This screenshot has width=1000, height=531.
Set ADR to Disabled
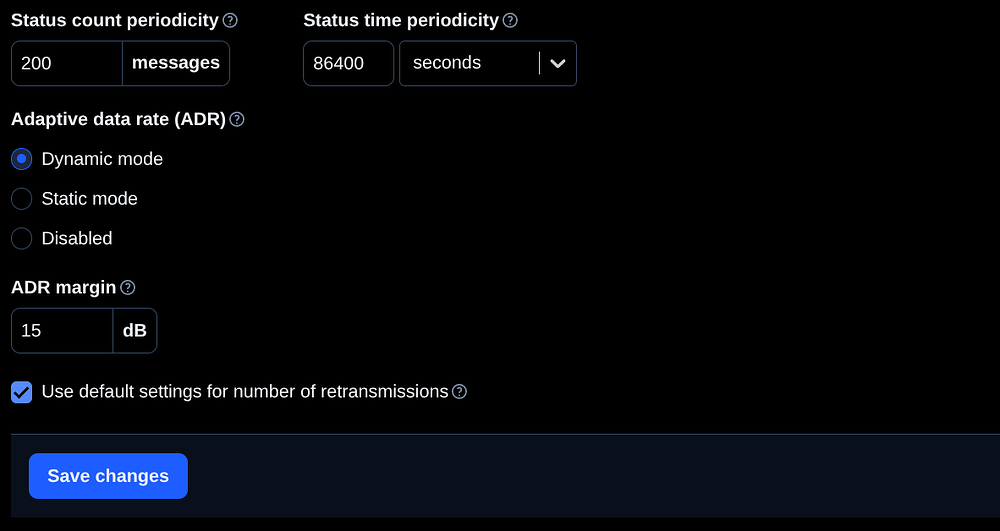click(x=22, y=238)
